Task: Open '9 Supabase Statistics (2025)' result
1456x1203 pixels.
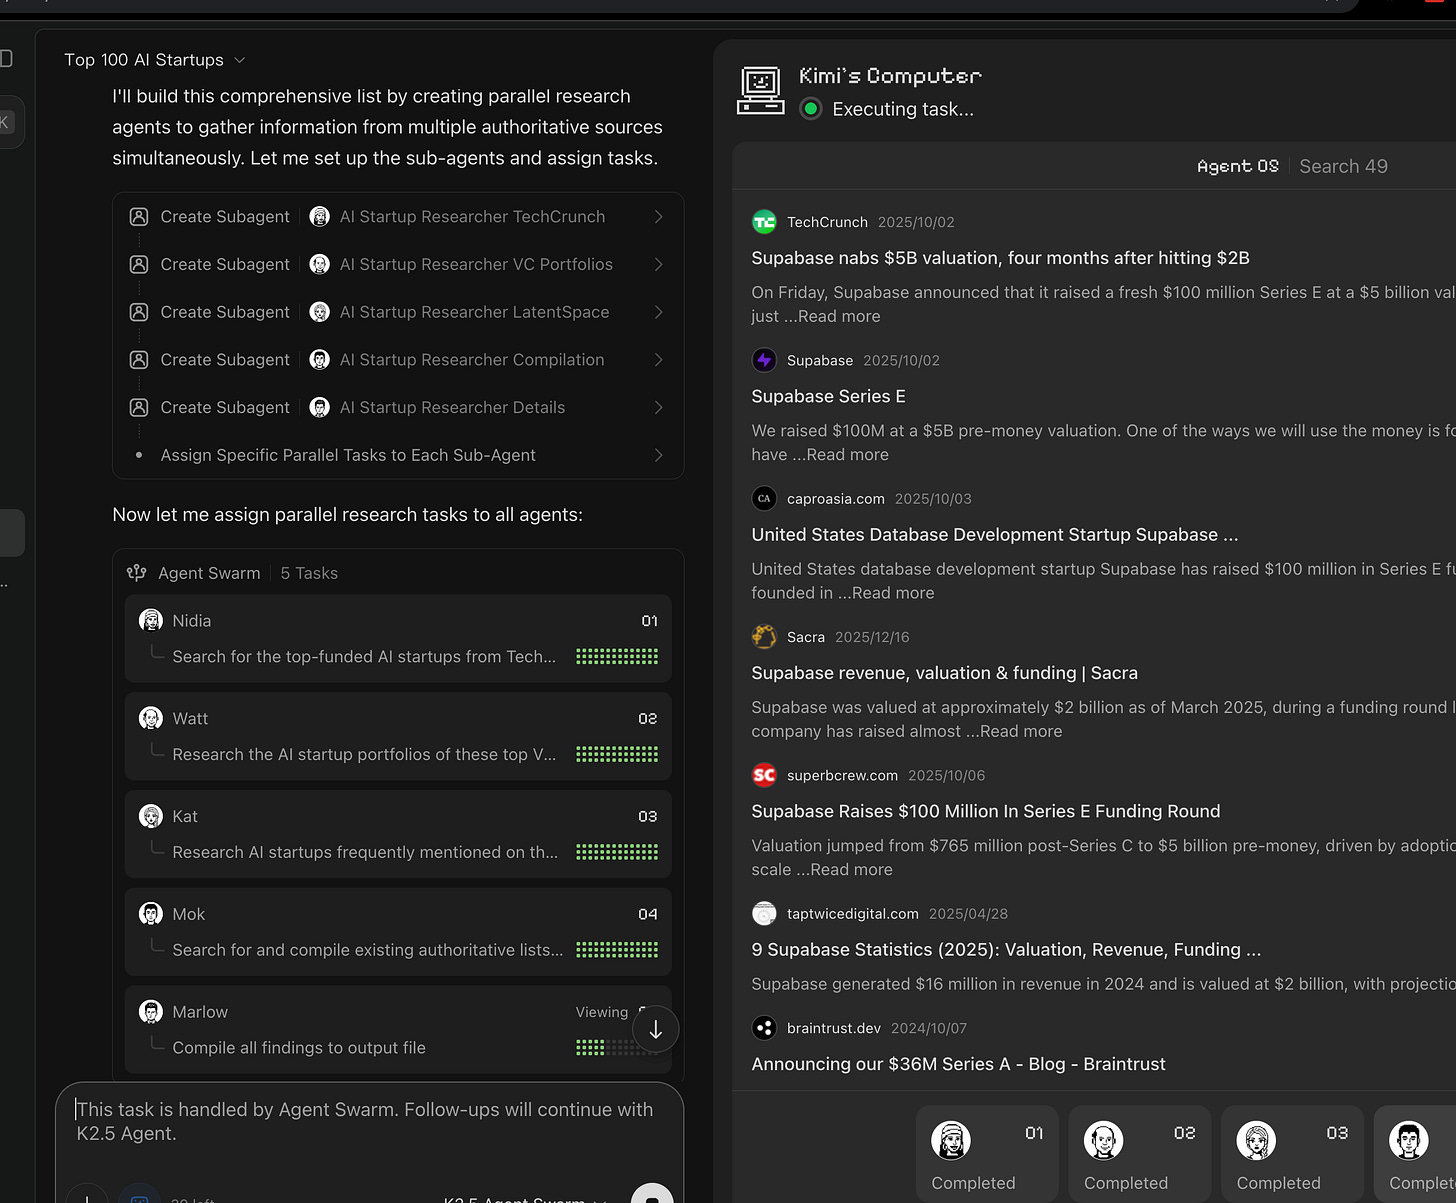Action: 1006,949
